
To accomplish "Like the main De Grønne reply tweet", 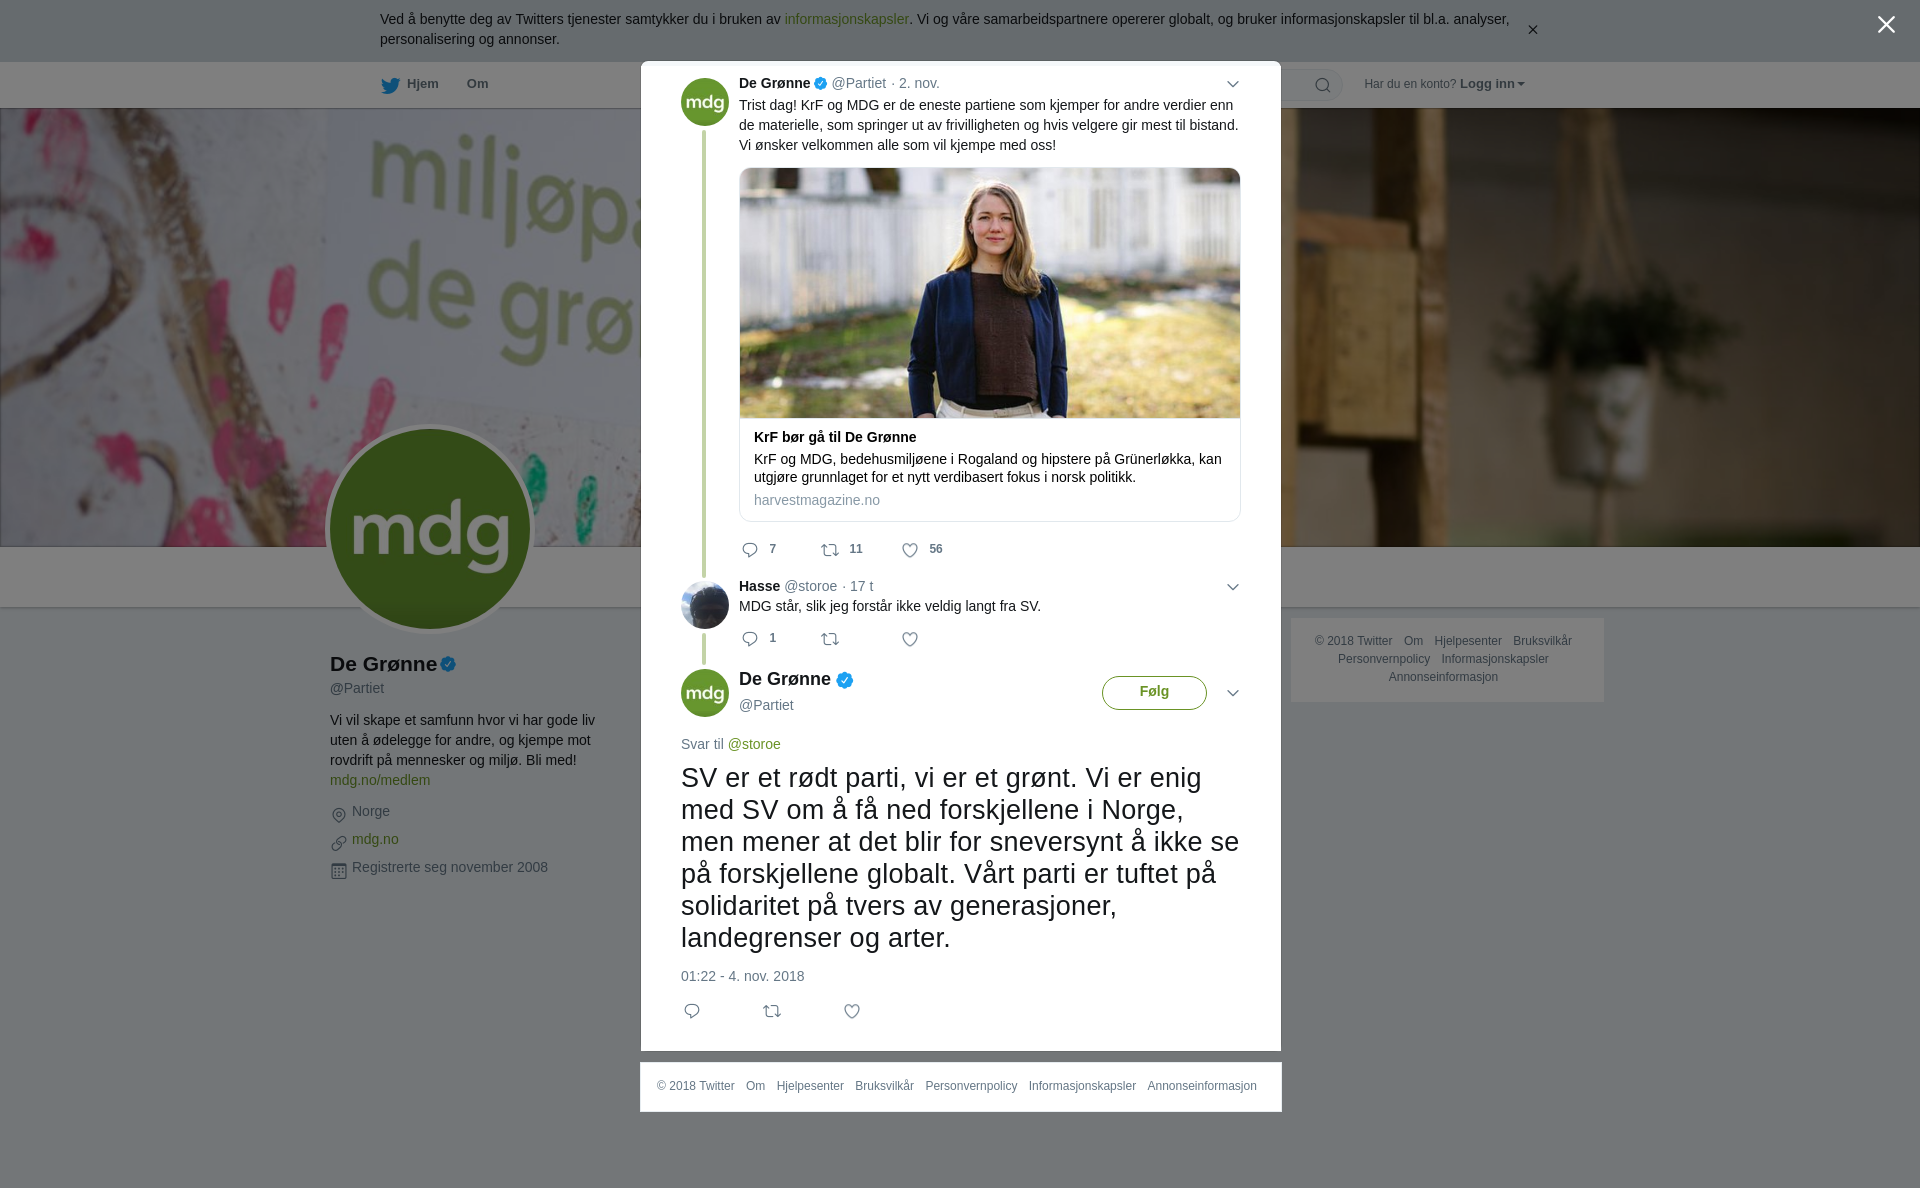I will coord(852,1012).
